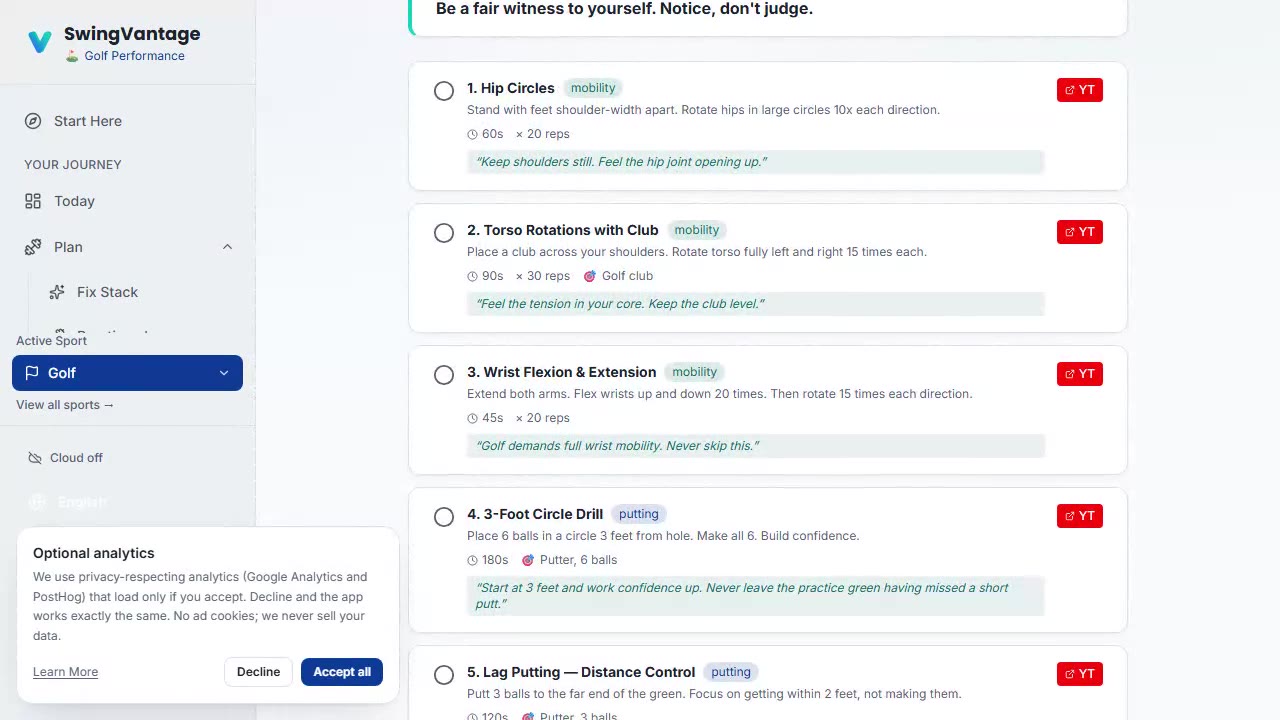Click the clock icon on Torso Rotations
Image resolution: width=1280 pixels, height=720 pixels.
(473, 276)
